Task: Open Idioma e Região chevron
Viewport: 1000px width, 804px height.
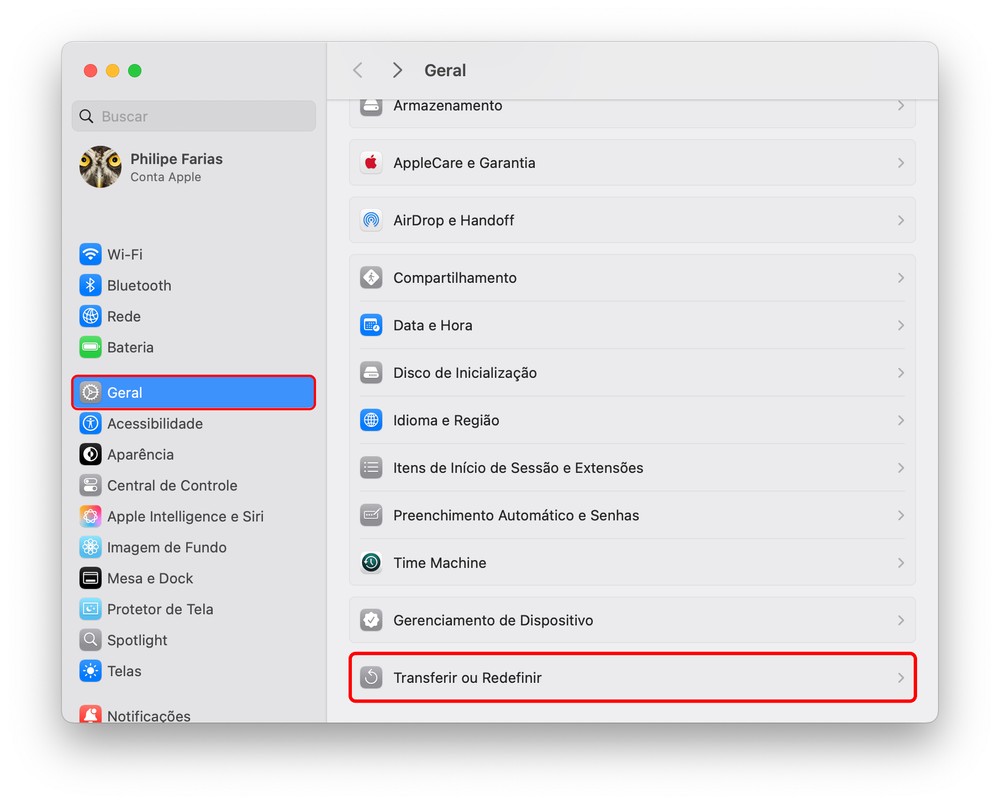Action: point(901,420)
